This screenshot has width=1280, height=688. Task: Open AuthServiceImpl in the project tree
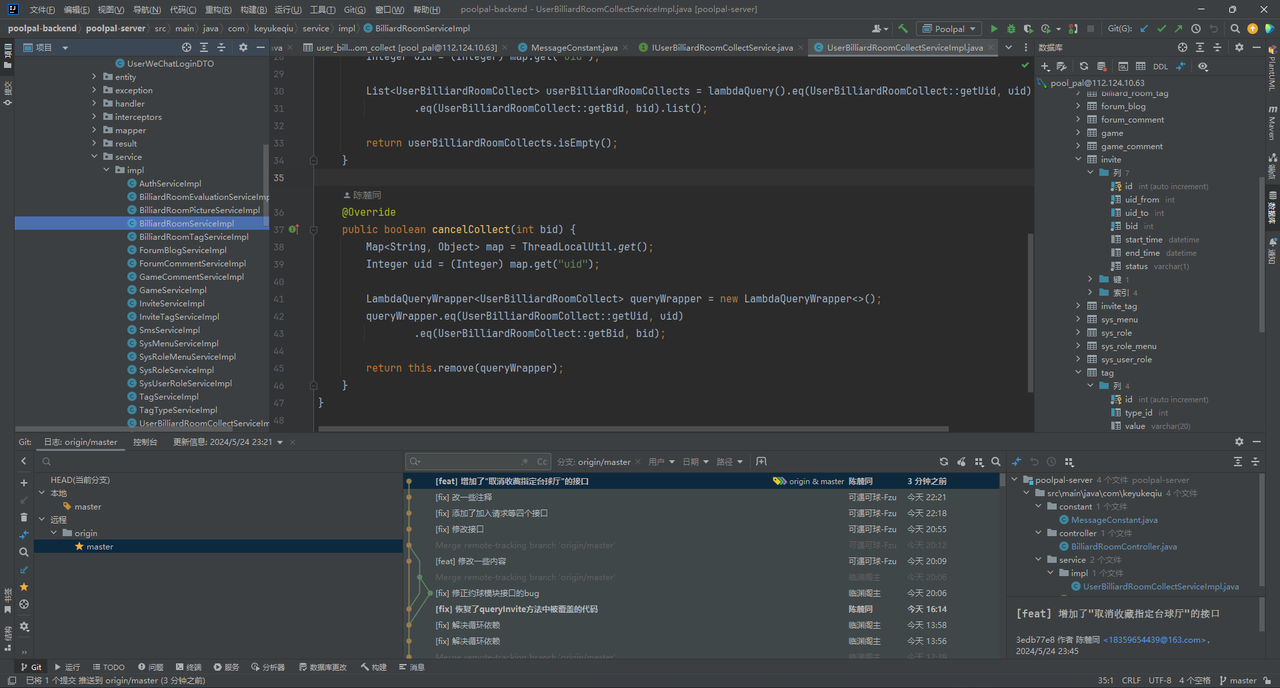(170, 184)
